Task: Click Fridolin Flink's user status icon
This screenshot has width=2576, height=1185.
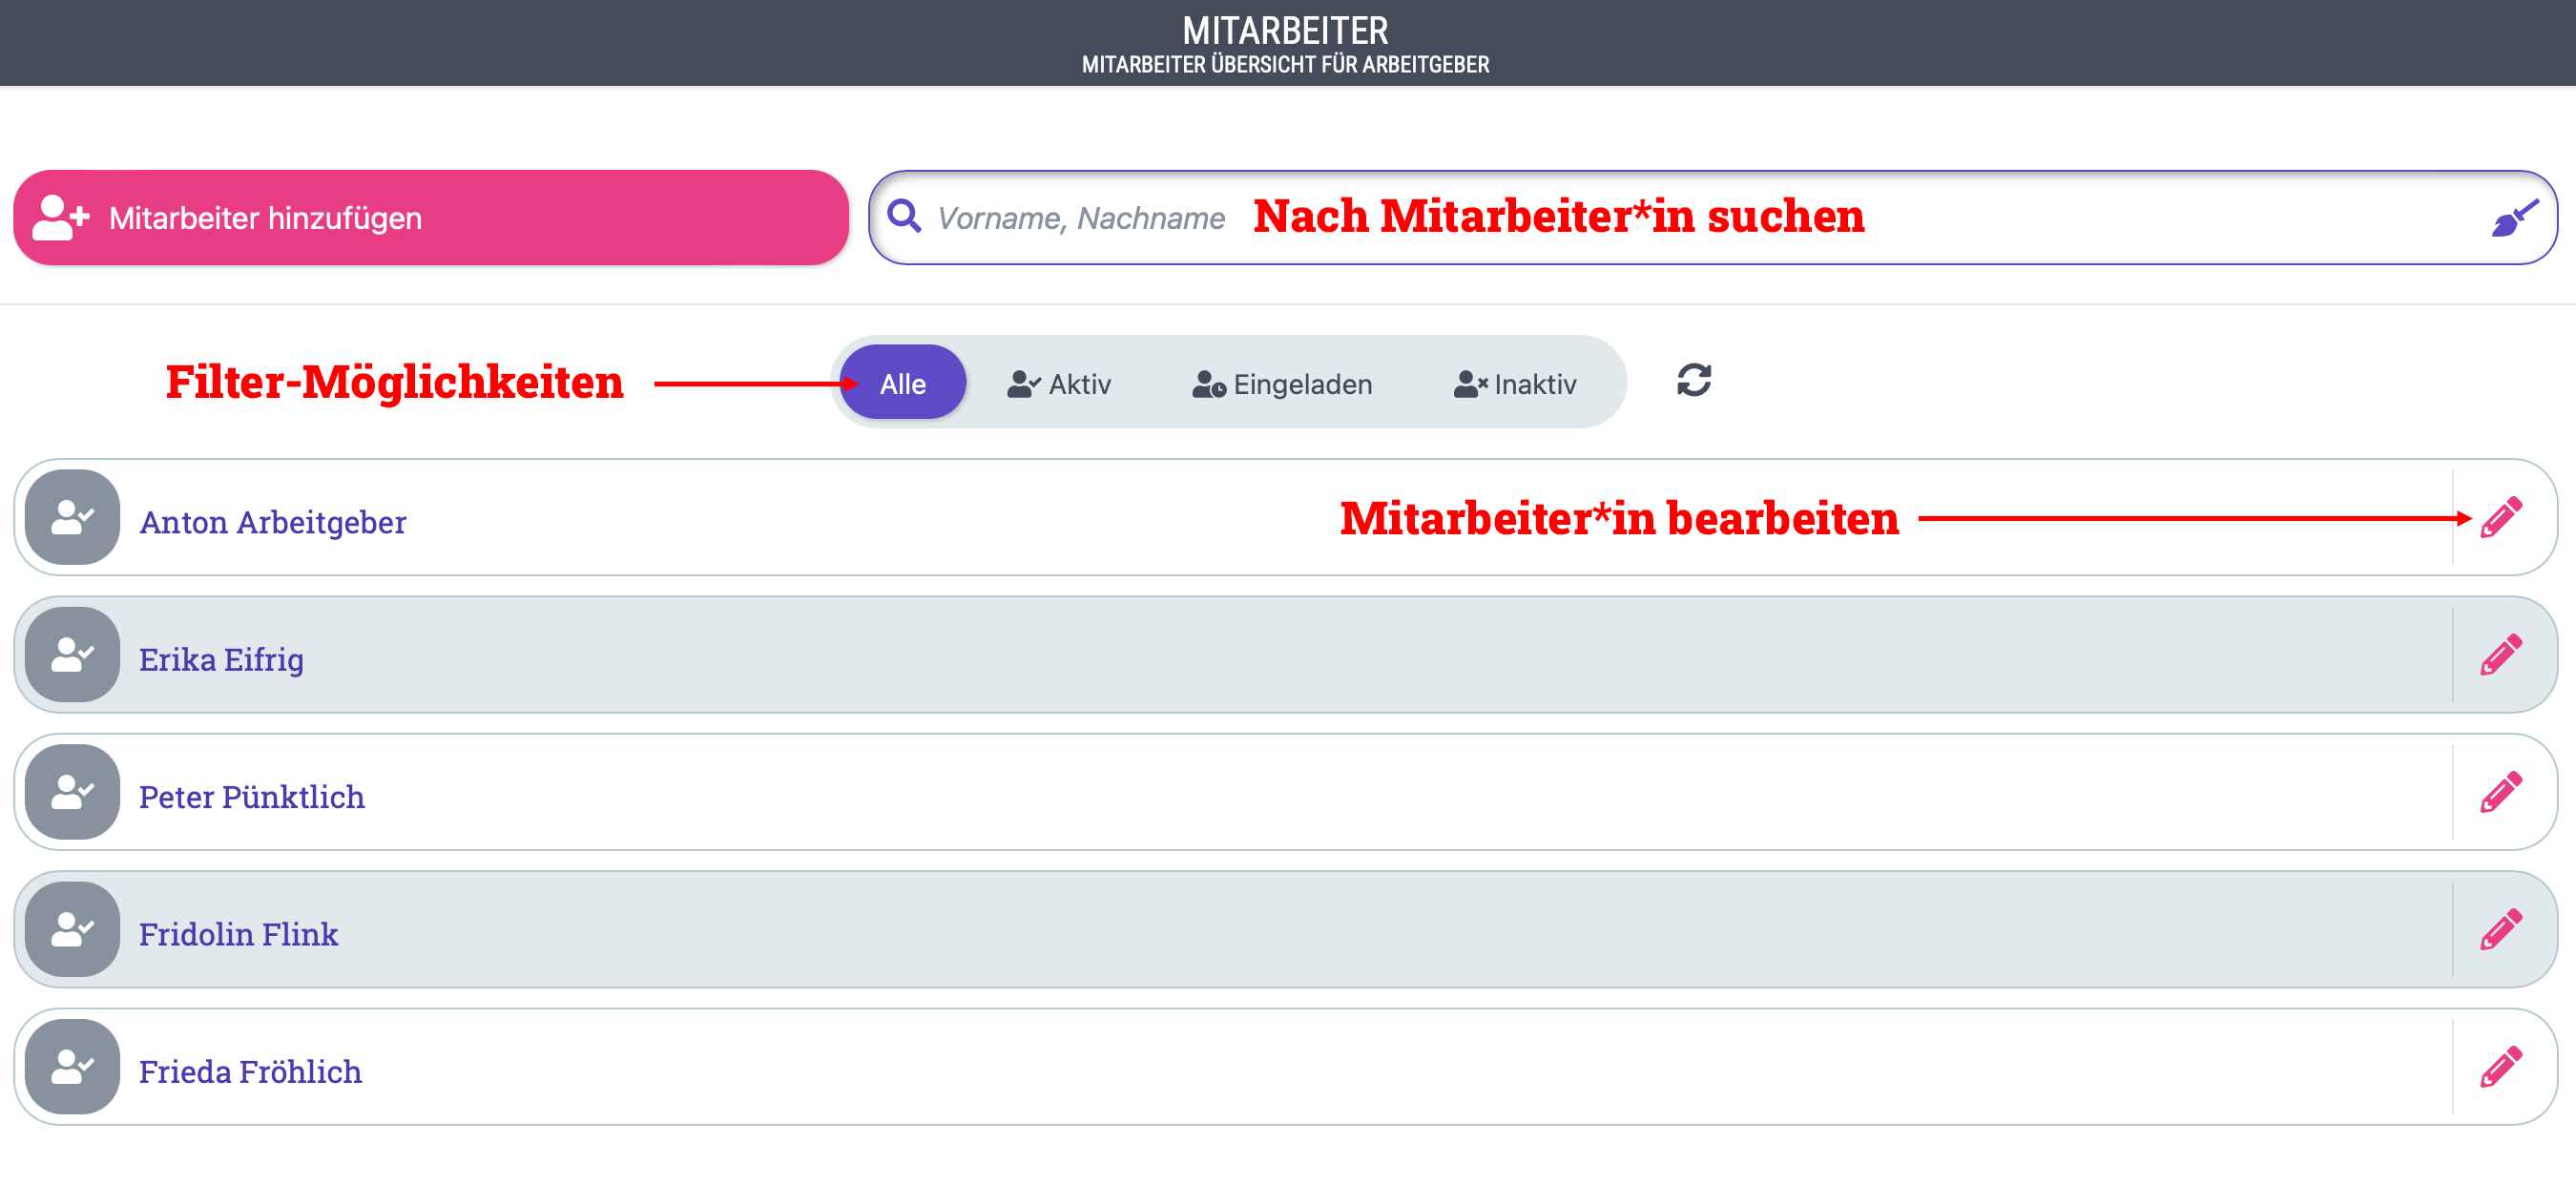Action: [72, 930]
